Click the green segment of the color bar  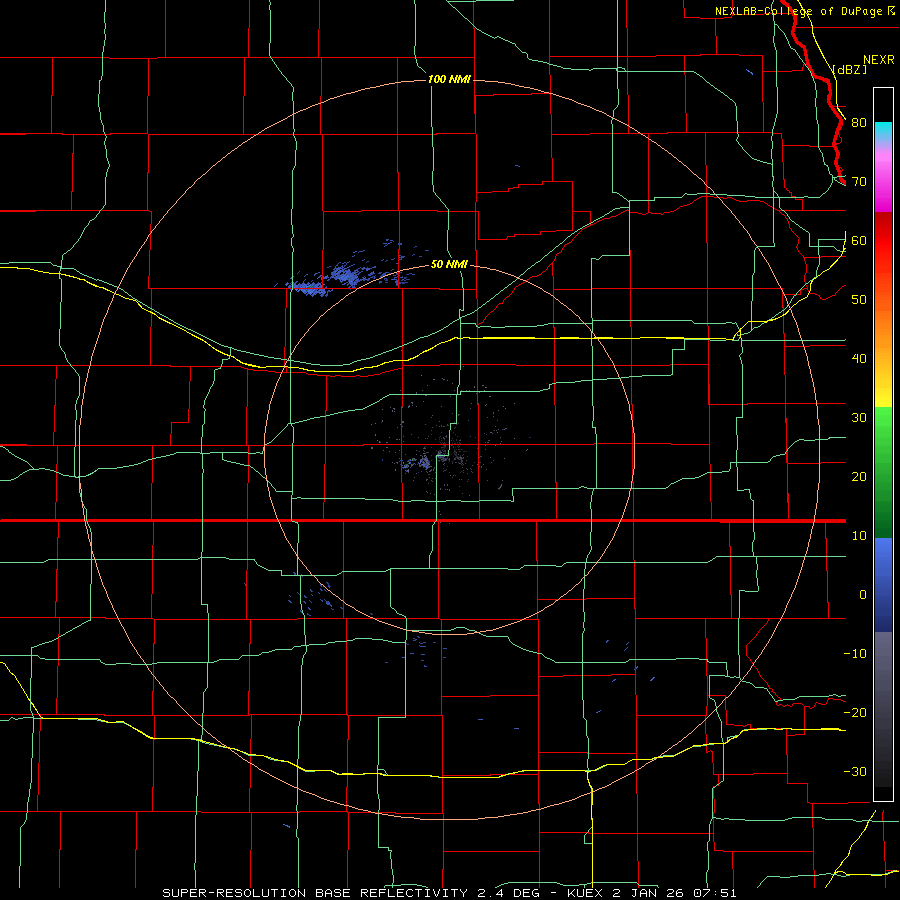883,472
